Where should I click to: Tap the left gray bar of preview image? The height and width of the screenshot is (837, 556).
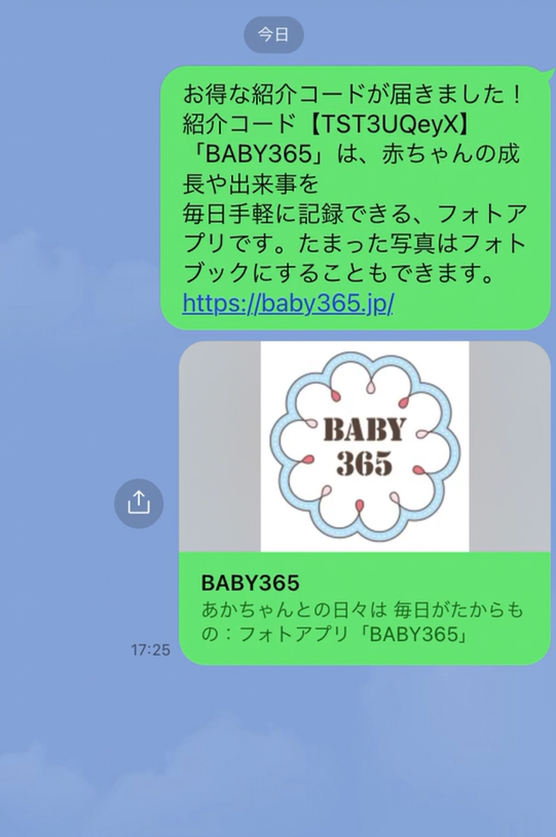219,446
